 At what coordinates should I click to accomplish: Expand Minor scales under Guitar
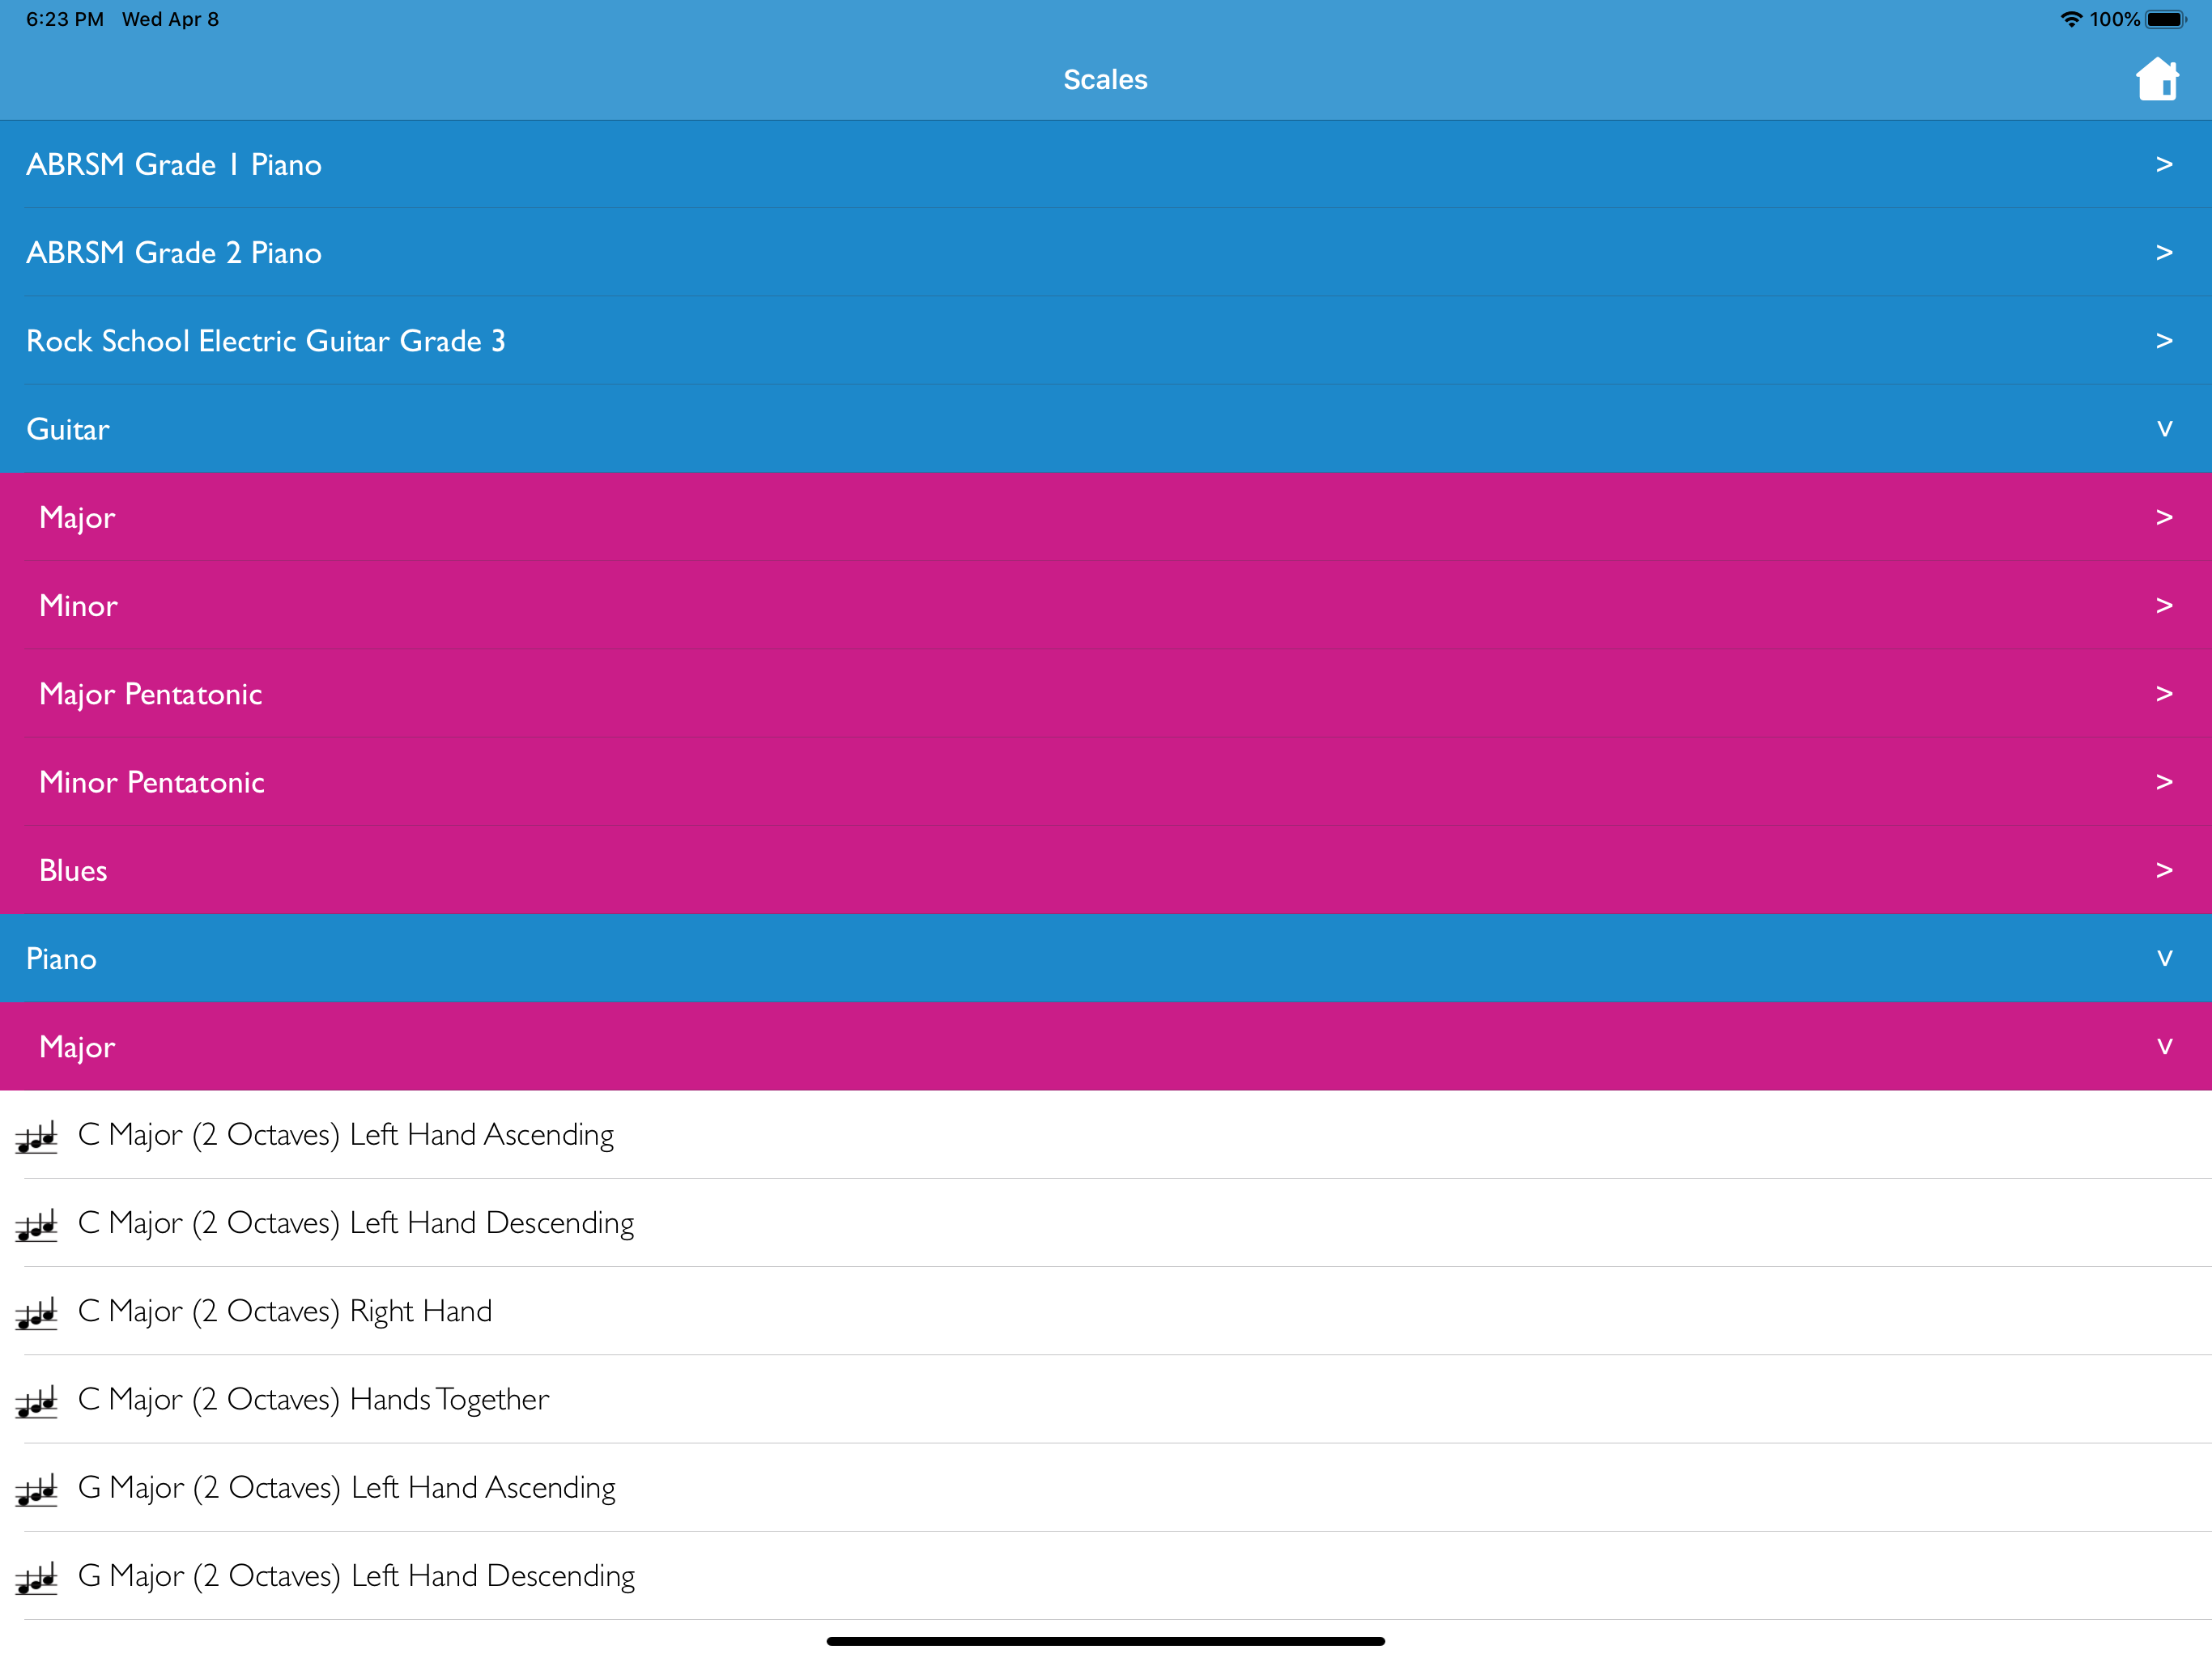tap(1106, 605)
